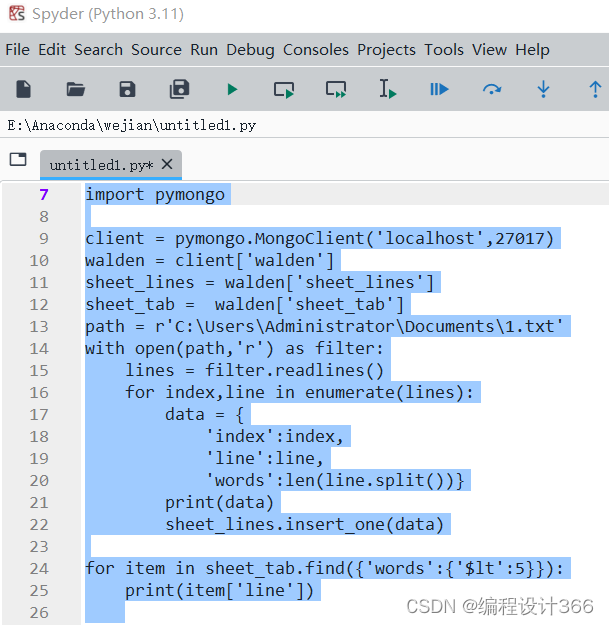This screenshot has height=625, width=609.
Task: Open the Source menu
Action: click(x=156, y=50)
